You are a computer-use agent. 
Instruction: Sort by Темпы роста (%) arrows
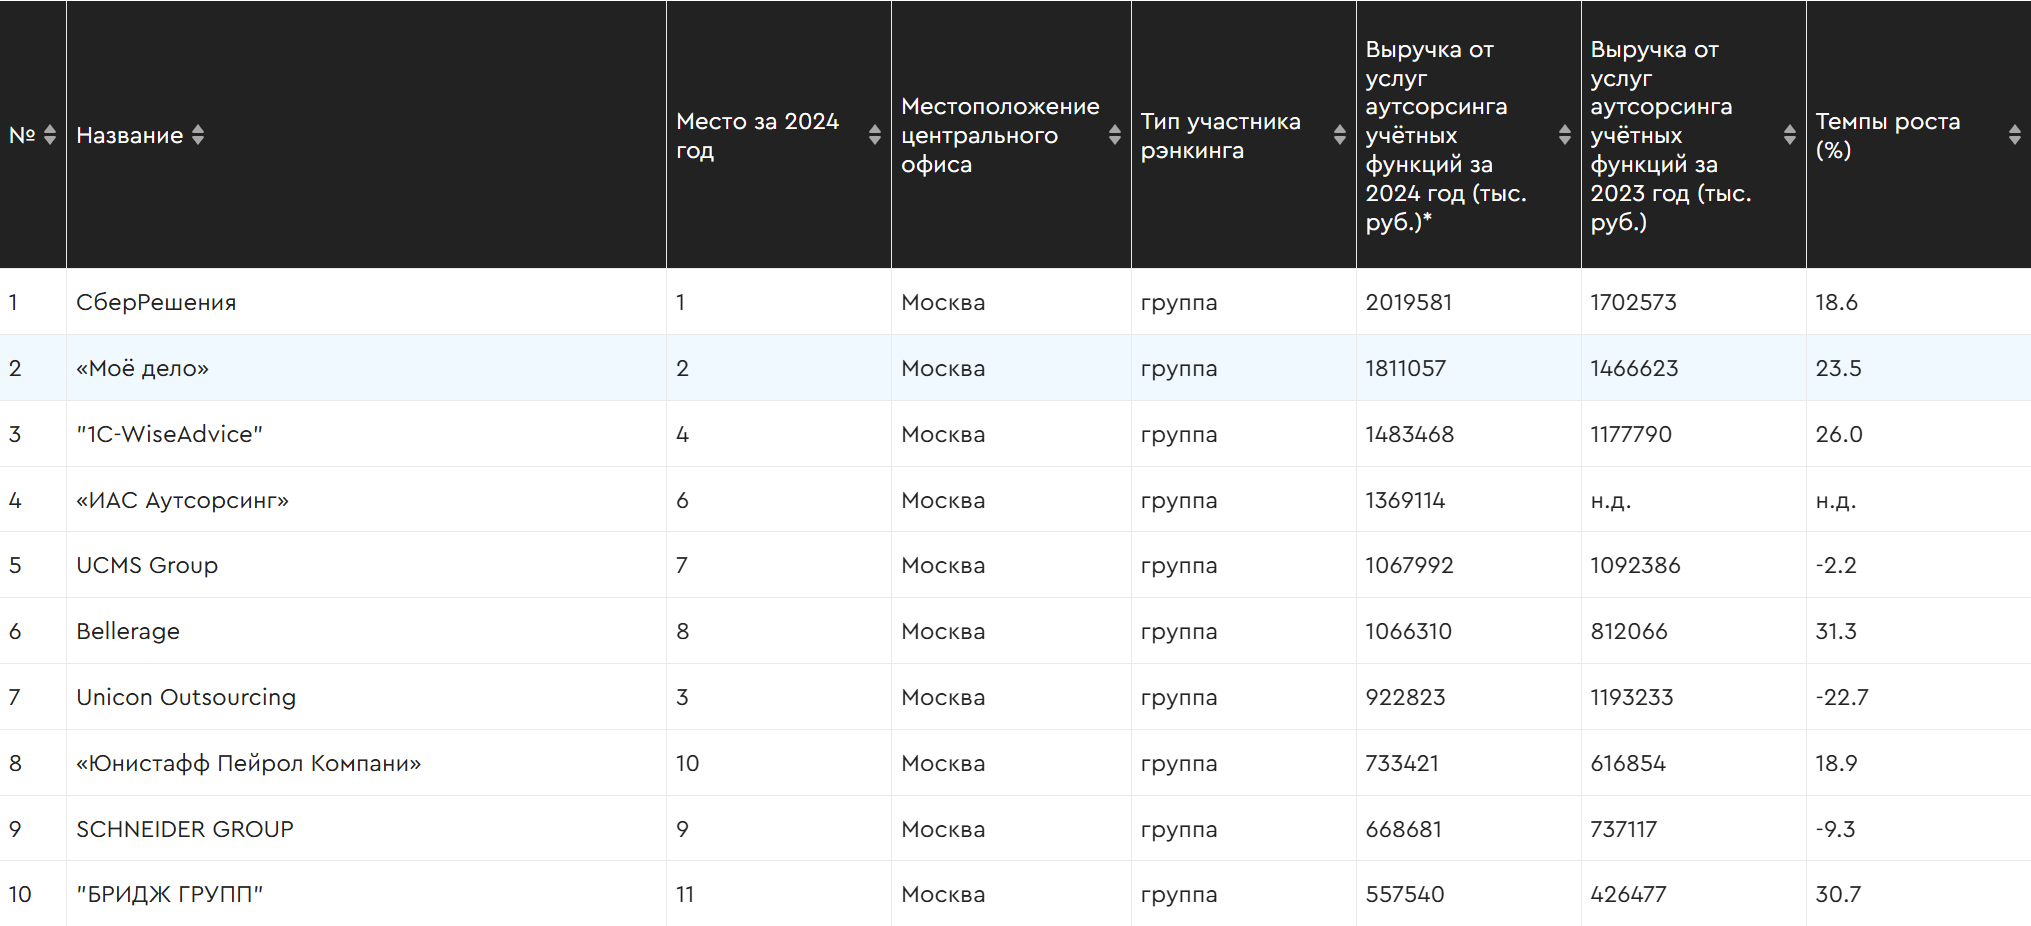tap(2014, 135)
